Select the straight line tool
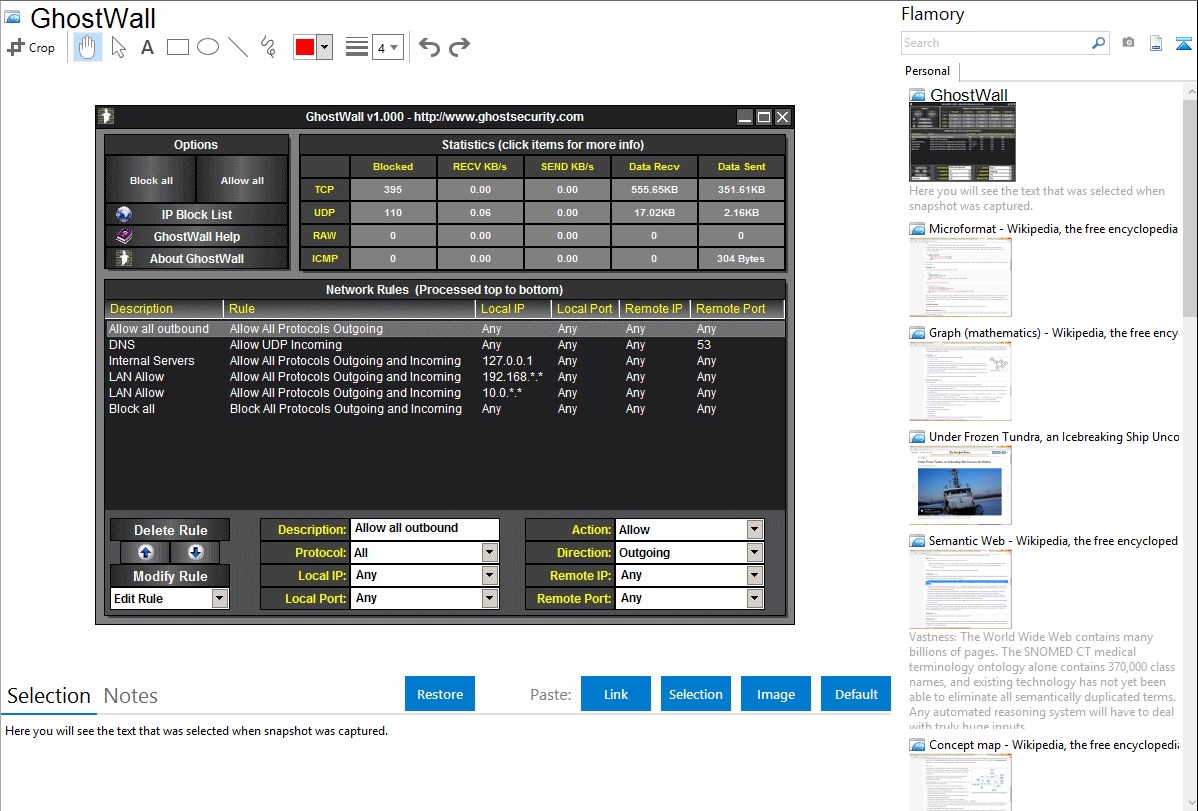The width and height of the screenshot is (1198, 811). [x=238, y=47]
